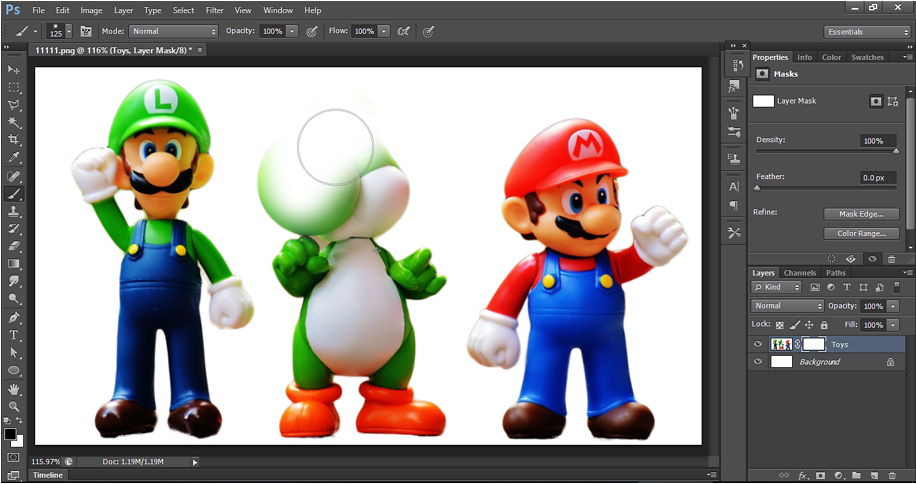Select the Eyedropper tool
Viewport: 916px width, 484px height.
13,158
